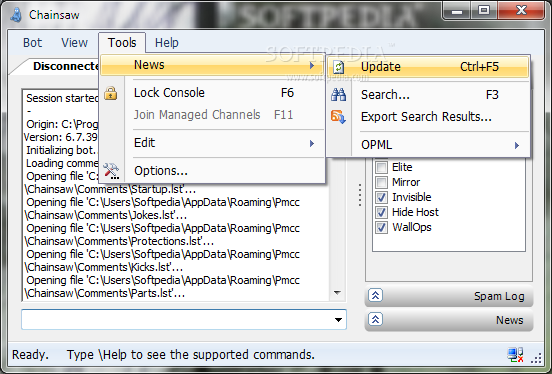Open the Bot menu

pyautogui.click(x=32, y=43)
